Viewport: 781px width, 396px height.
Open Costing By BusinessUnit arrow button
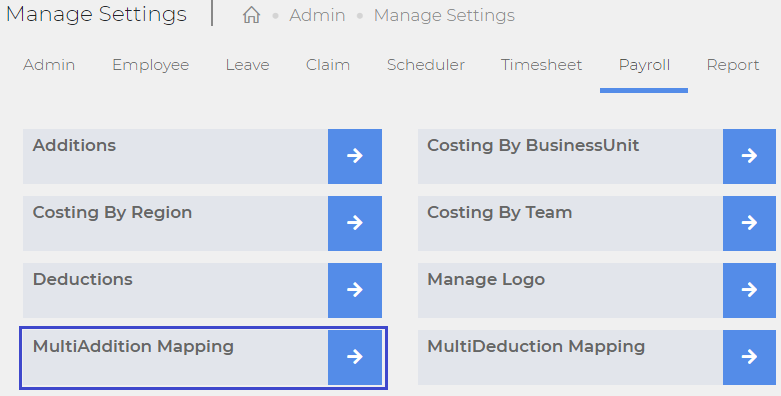pos(749,156)
